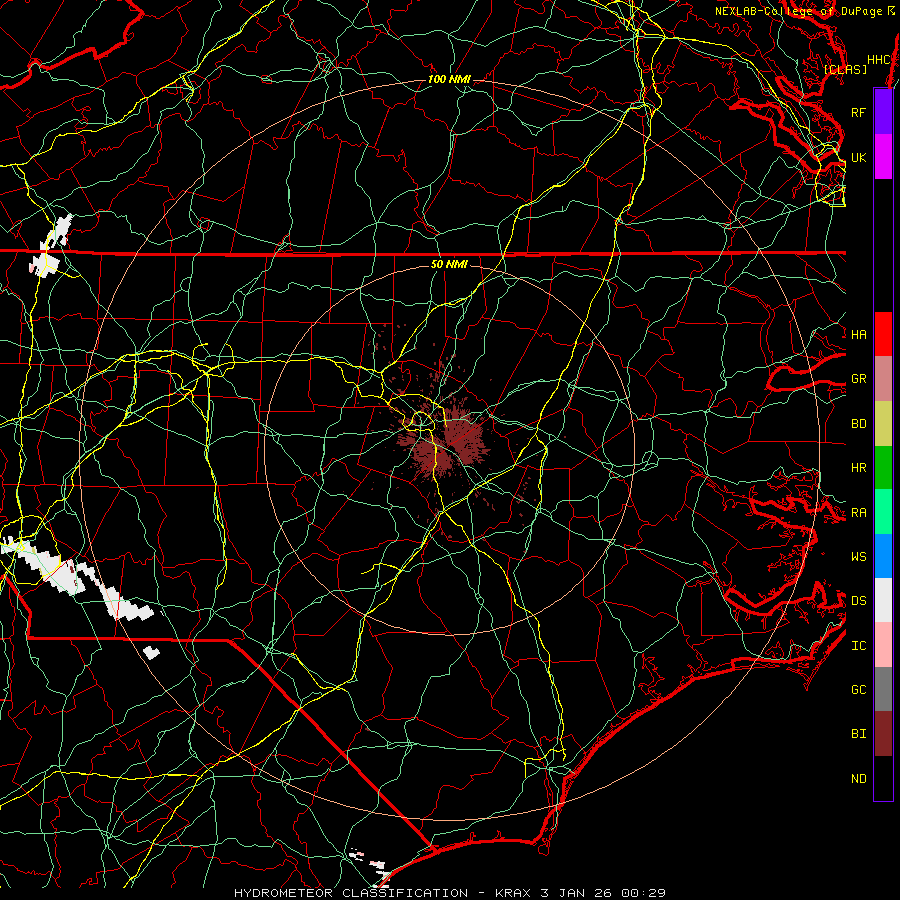
Task: Choose the WS blue legend swatch
Action: [883, 556]
